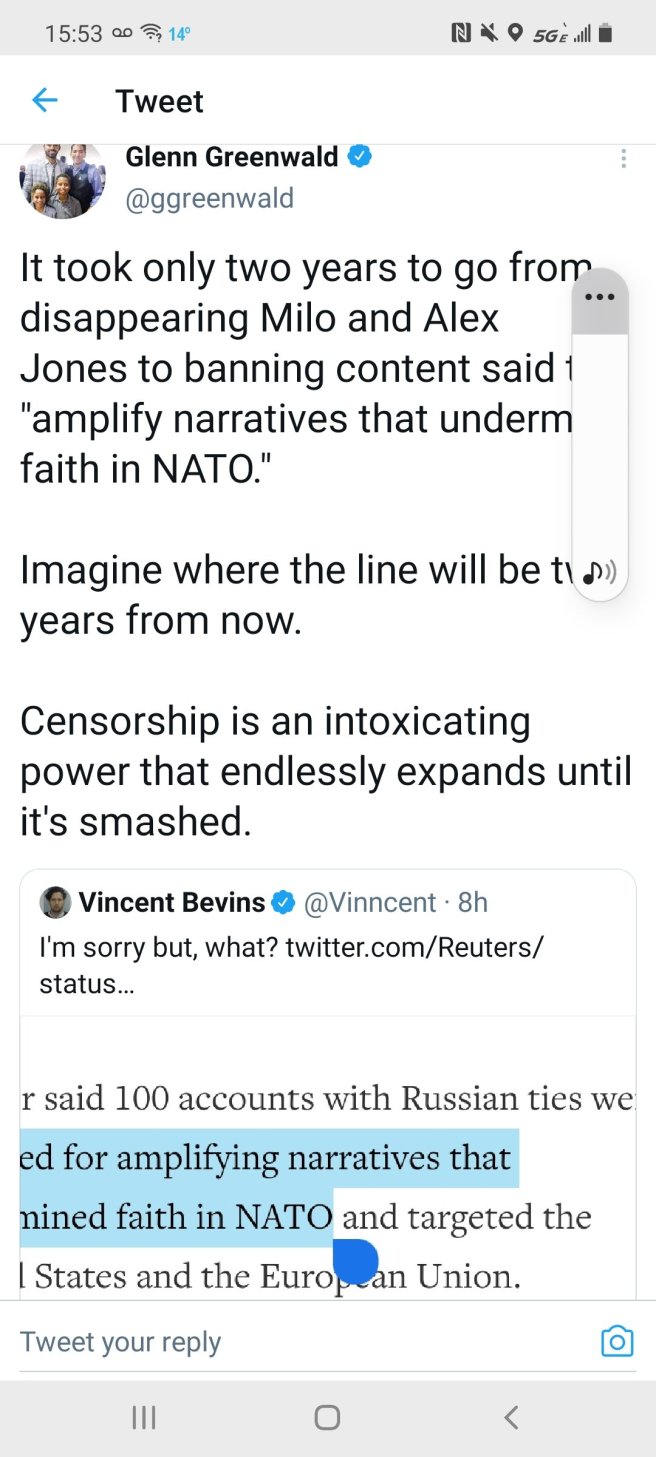Tap Glenn Greenwald's profile picture
The height and width of the screenshot is (1457, 656).
pyautogui.click(x=62, y=177)
